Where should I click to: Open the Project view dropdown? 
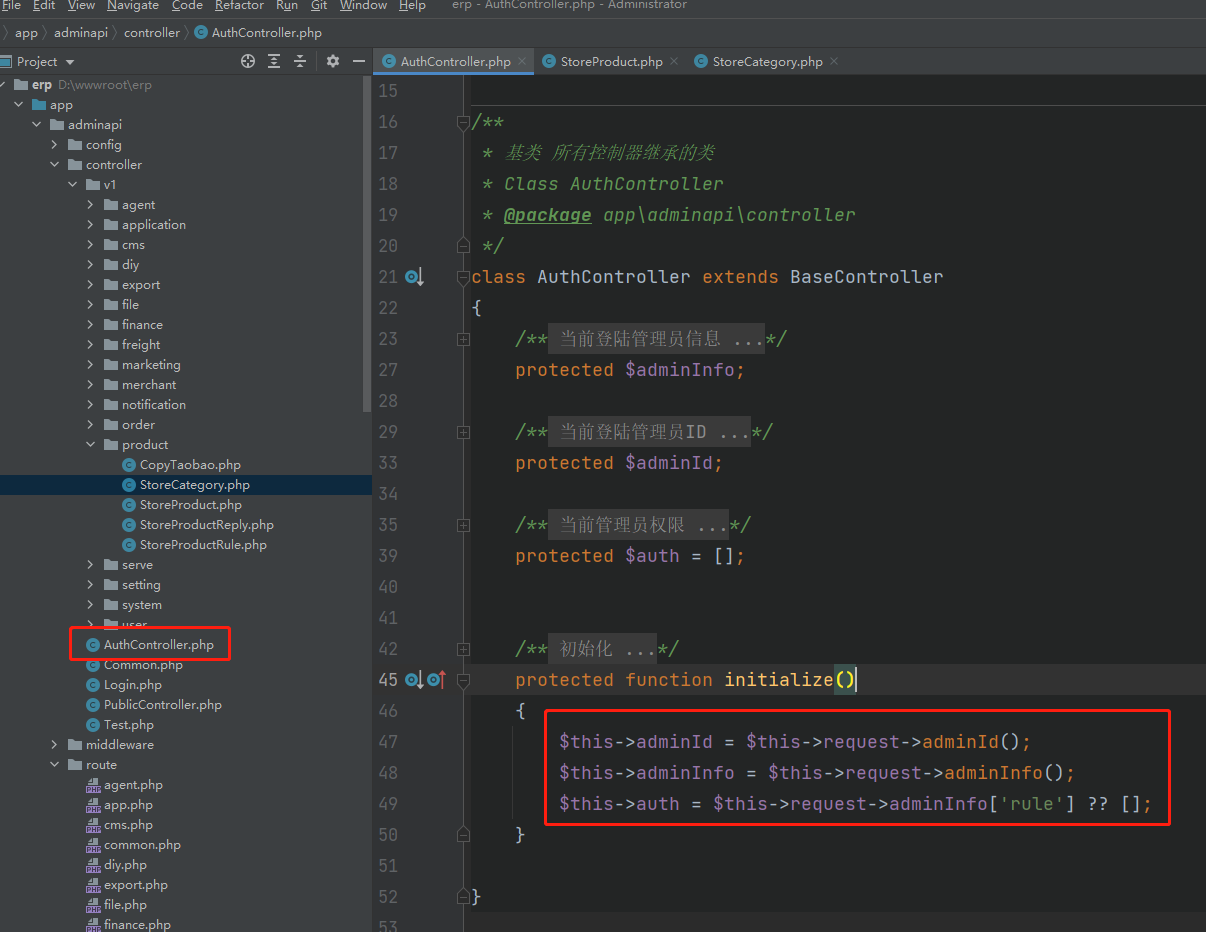[x=70, y=61]
